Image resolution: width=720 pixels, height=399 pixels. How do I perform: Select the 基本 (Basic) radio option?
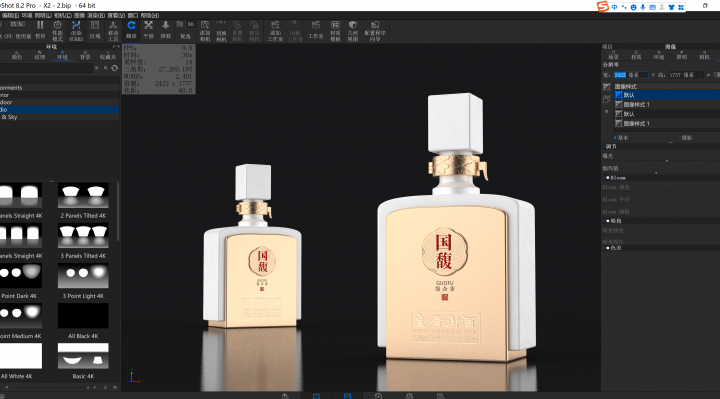(615, 138)
